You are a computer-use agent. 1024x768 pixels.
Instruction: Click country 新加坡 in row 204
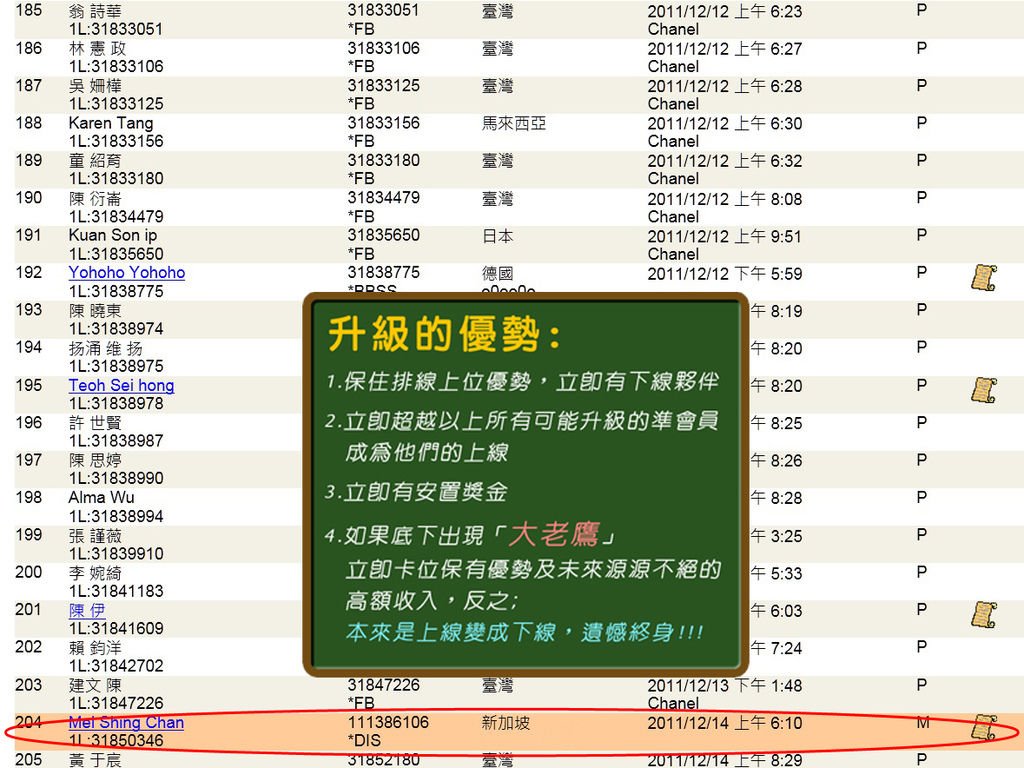tap(505, 723)
